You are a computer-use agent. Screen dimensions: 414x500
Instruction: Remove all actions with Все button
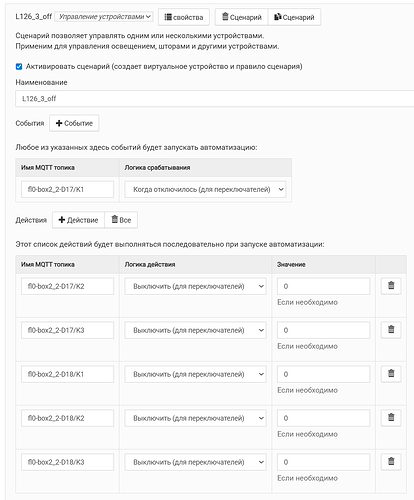click(121, 220)
